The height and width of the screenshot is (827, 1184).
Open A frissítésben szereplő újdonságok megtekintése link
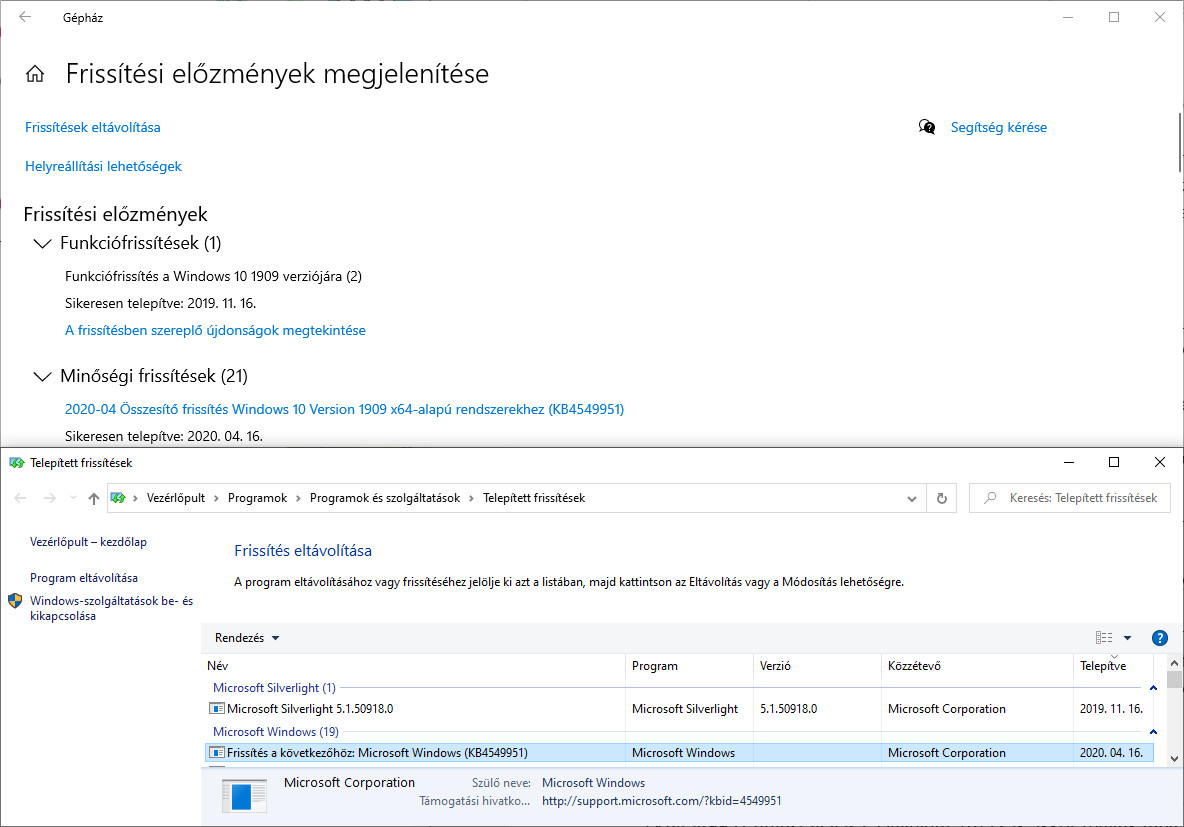point(215,330)
